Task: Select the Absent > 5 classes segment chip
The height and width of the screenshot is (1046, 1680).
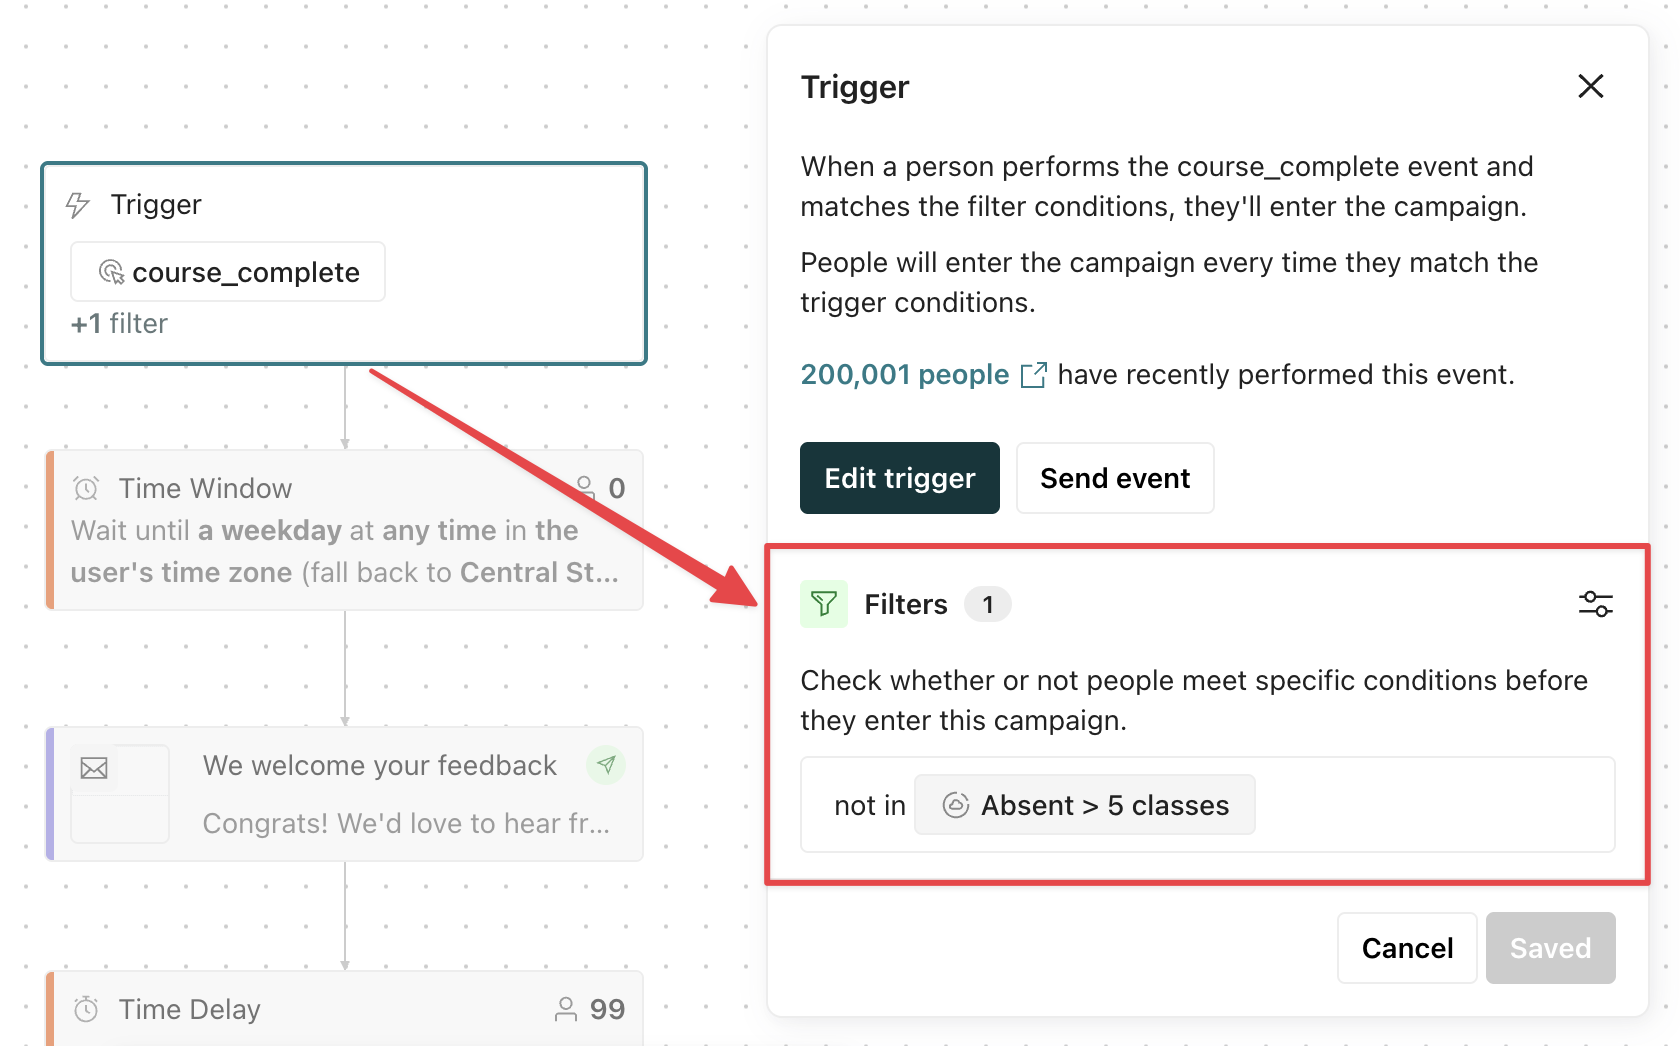Action: [x=1085, y=805]
